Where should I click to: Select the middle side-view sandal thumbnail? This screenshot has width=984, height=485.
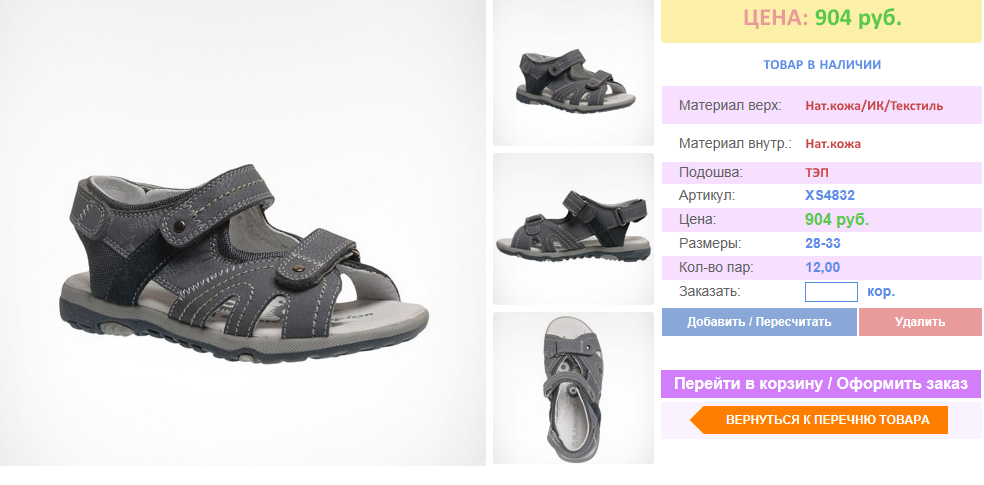[x=573, y=229]
